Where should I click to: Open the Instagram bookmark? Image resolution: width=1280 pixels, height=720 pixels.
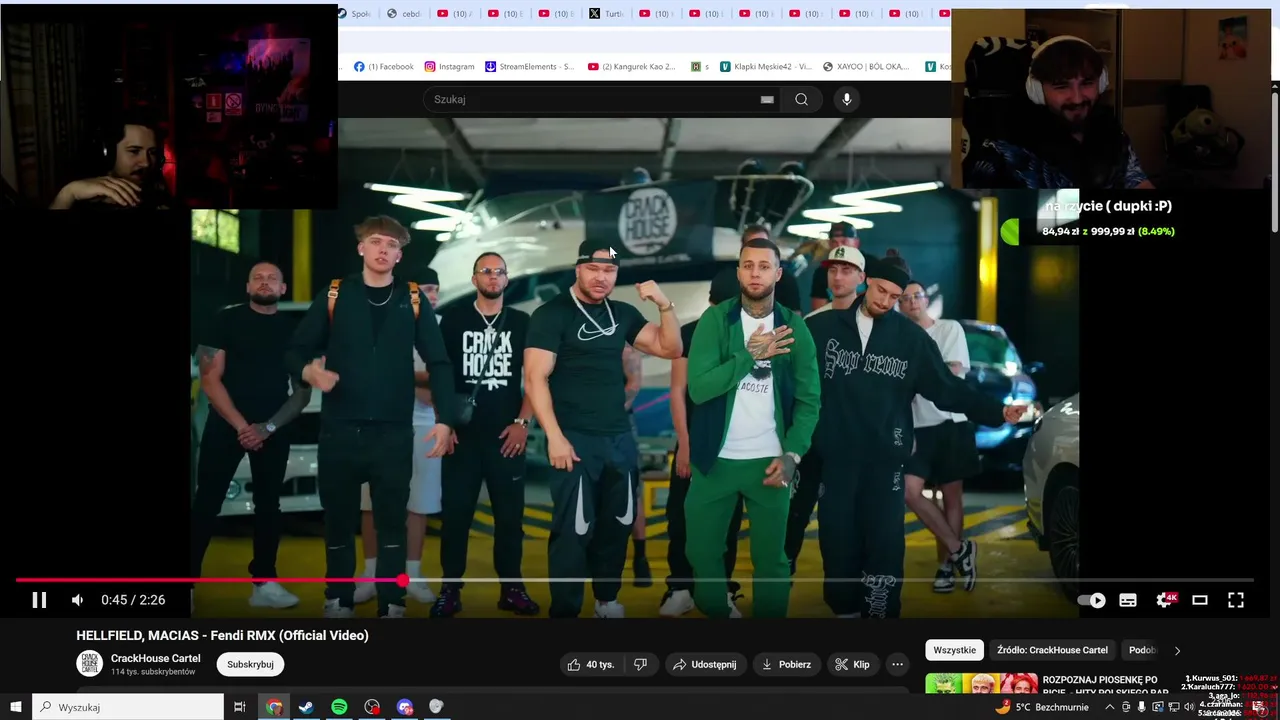pyautogui.click(x=449, y=66)
